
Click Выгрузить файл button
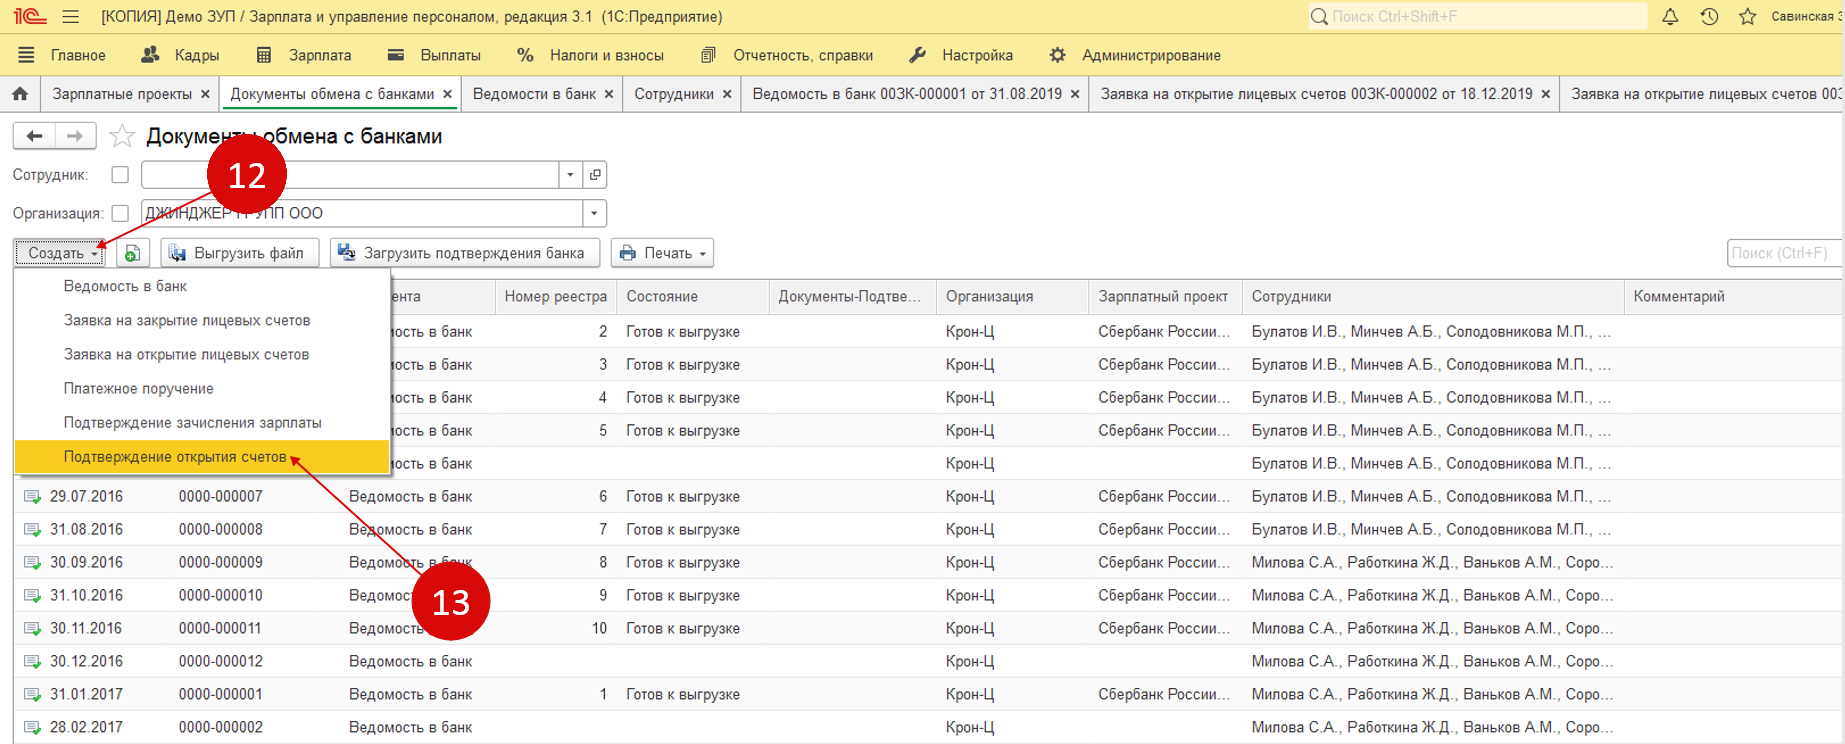pyautogui.click(x=239, y=253)
